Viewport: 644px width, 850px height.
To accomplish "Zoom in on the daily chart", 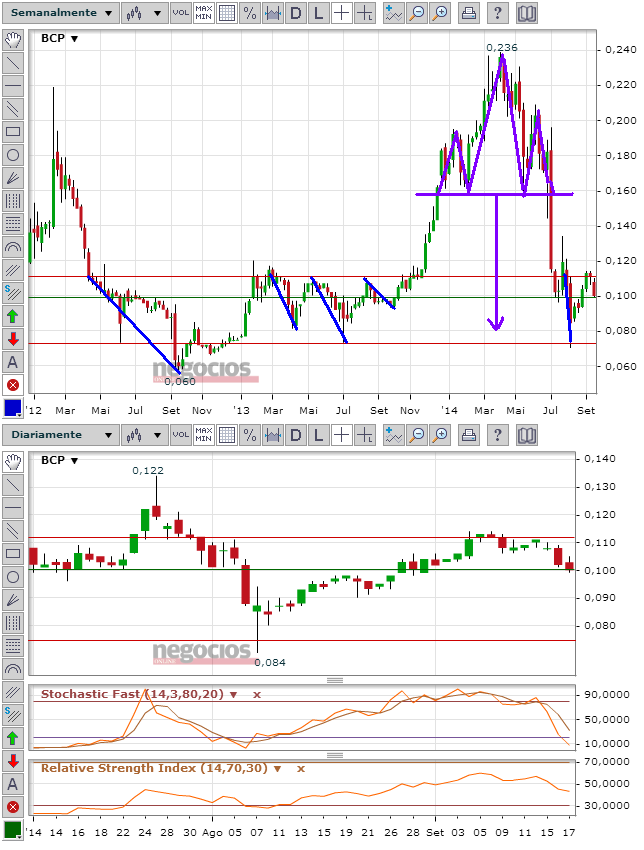I will pyautogui.click(x=441, y=435).
